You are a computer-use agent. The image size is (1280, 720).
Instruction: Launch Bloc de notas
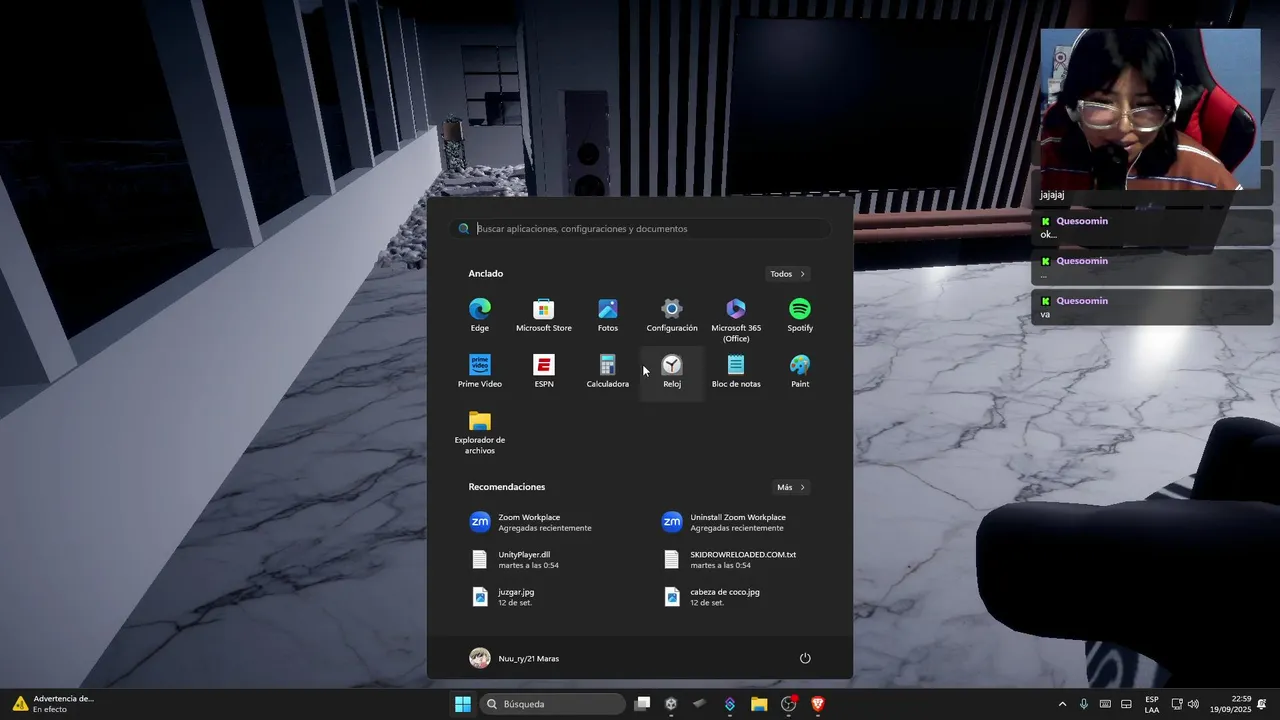[x=736, y=371]
